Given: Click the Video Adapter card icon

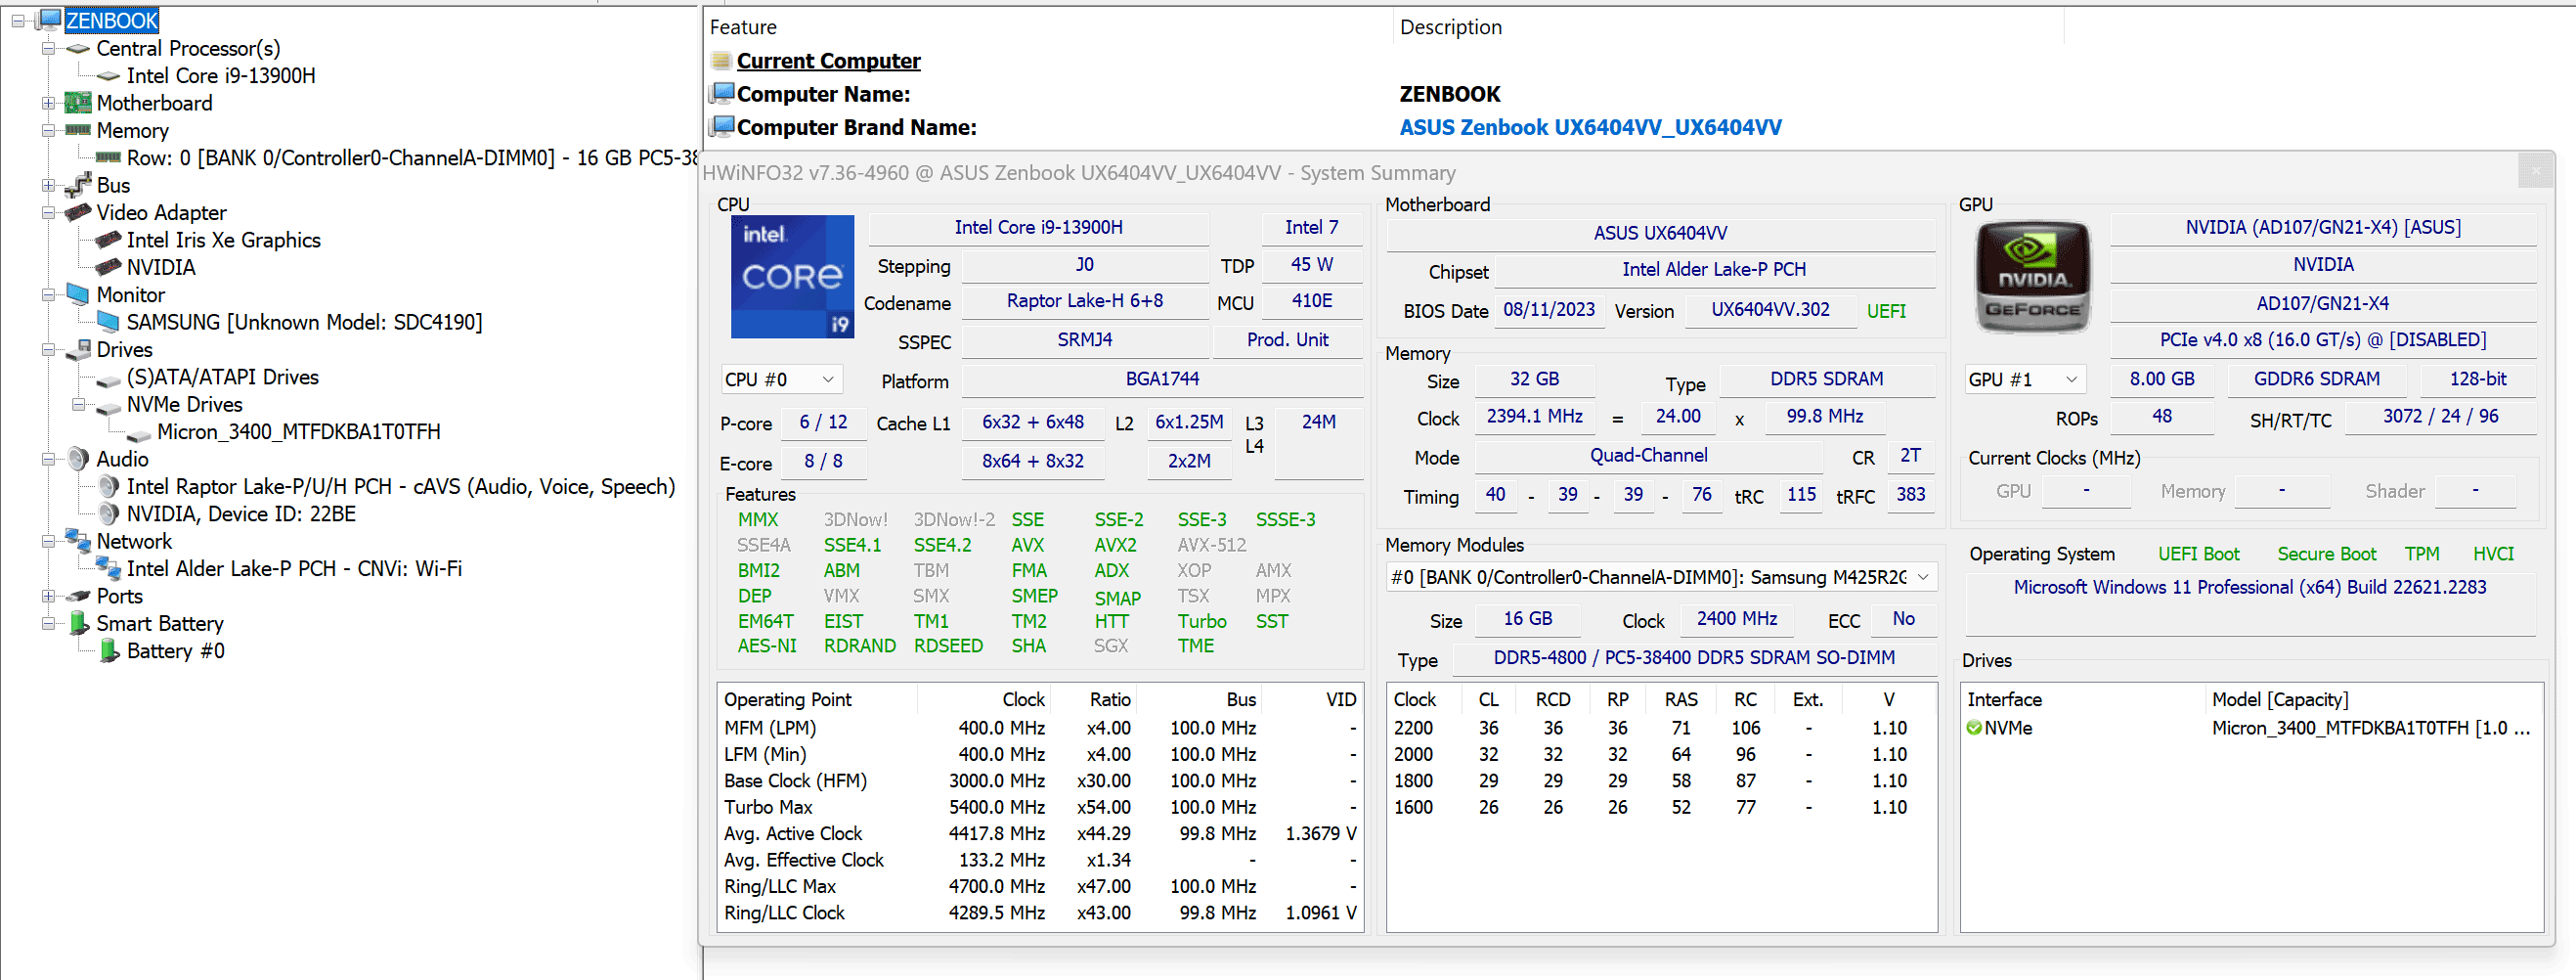Looking at the screenshot, I should (x=78, y=213).
